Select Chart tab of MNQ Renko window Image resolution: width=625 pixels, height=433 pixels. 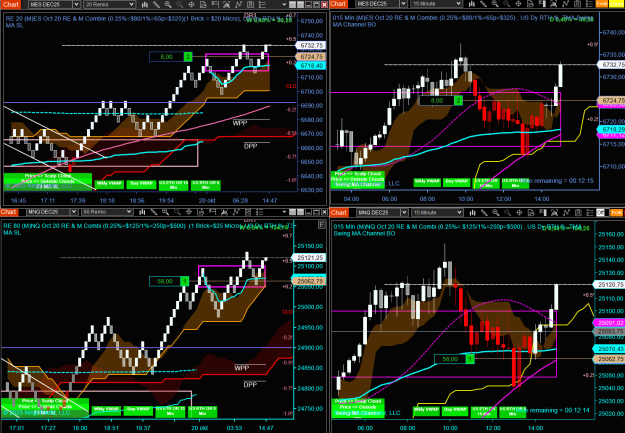click(9, 212)
